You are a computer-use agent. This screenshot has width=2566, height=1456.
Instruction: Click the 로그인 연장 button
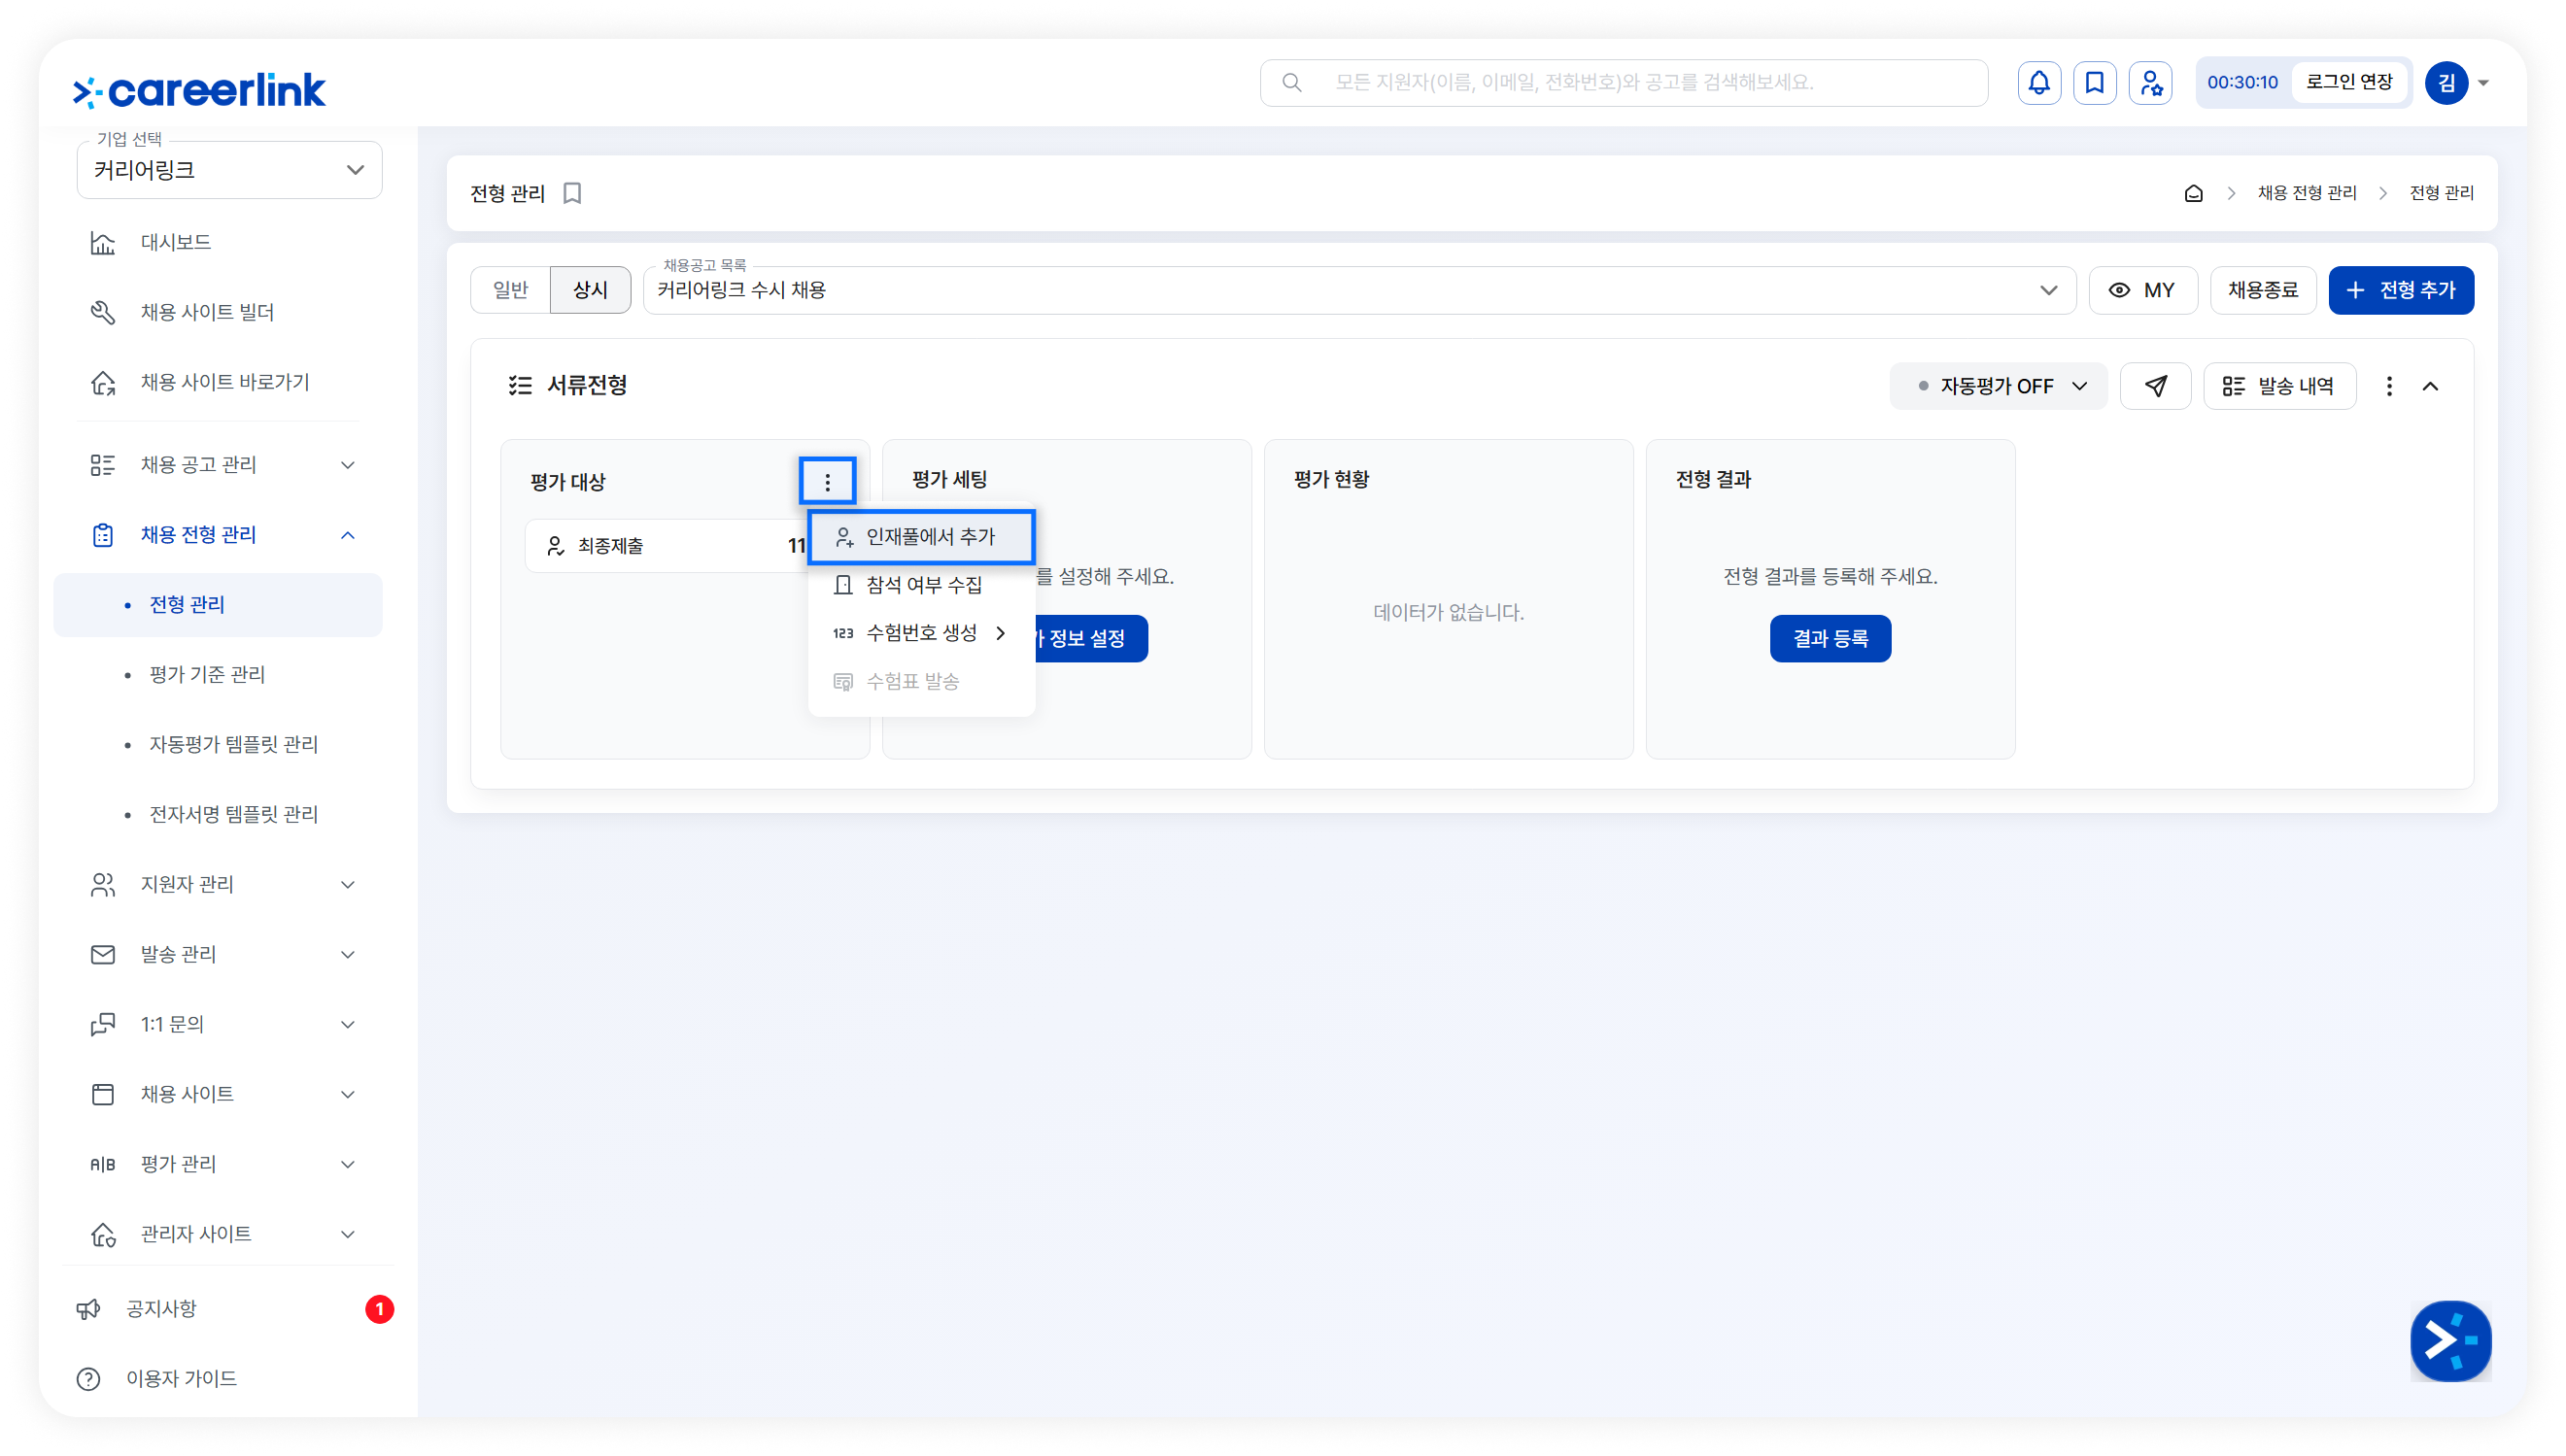pyautogui.click(x=2349, y=83)
